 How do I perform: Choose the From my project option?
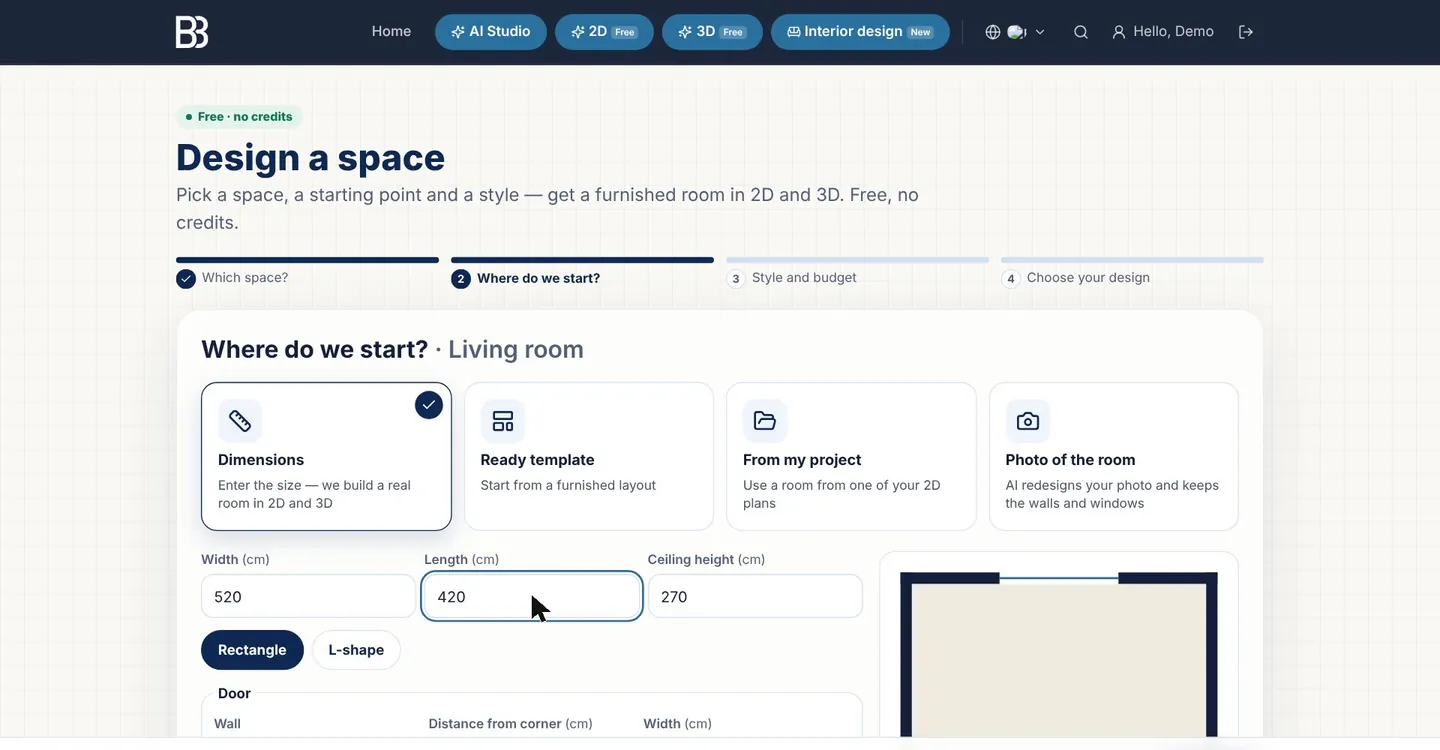(851, 456)
